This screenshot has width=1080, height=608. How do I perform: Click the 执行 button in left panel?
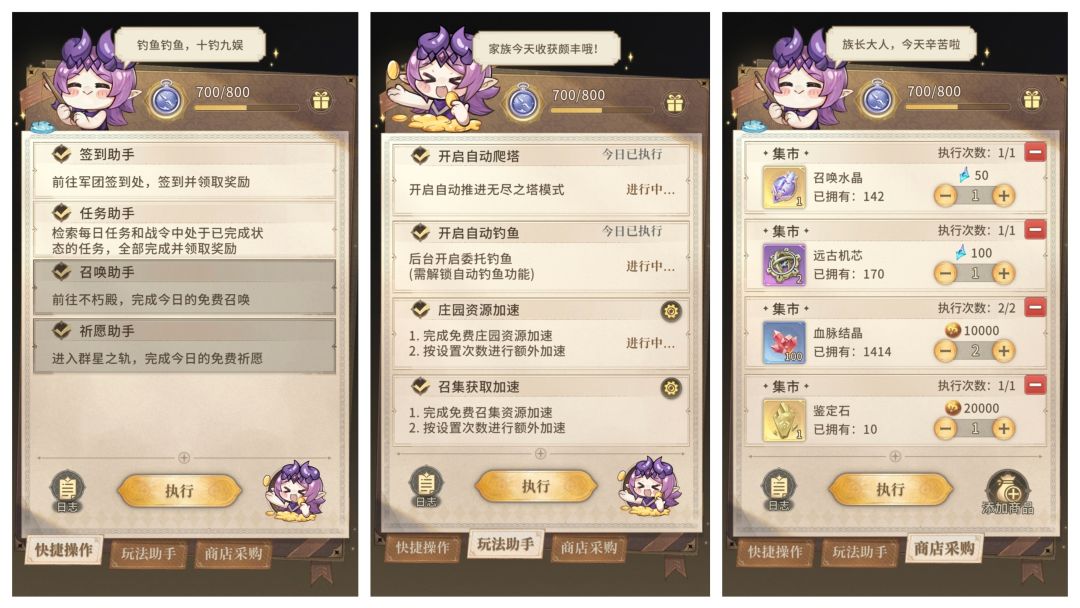(179, 491)
